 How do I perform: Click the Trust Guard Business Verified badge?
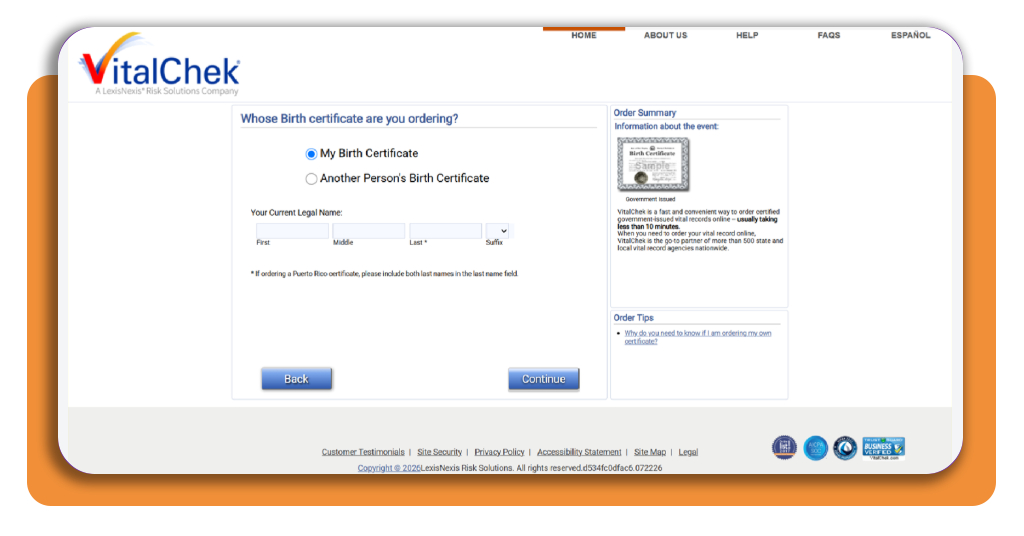point(884,449)
